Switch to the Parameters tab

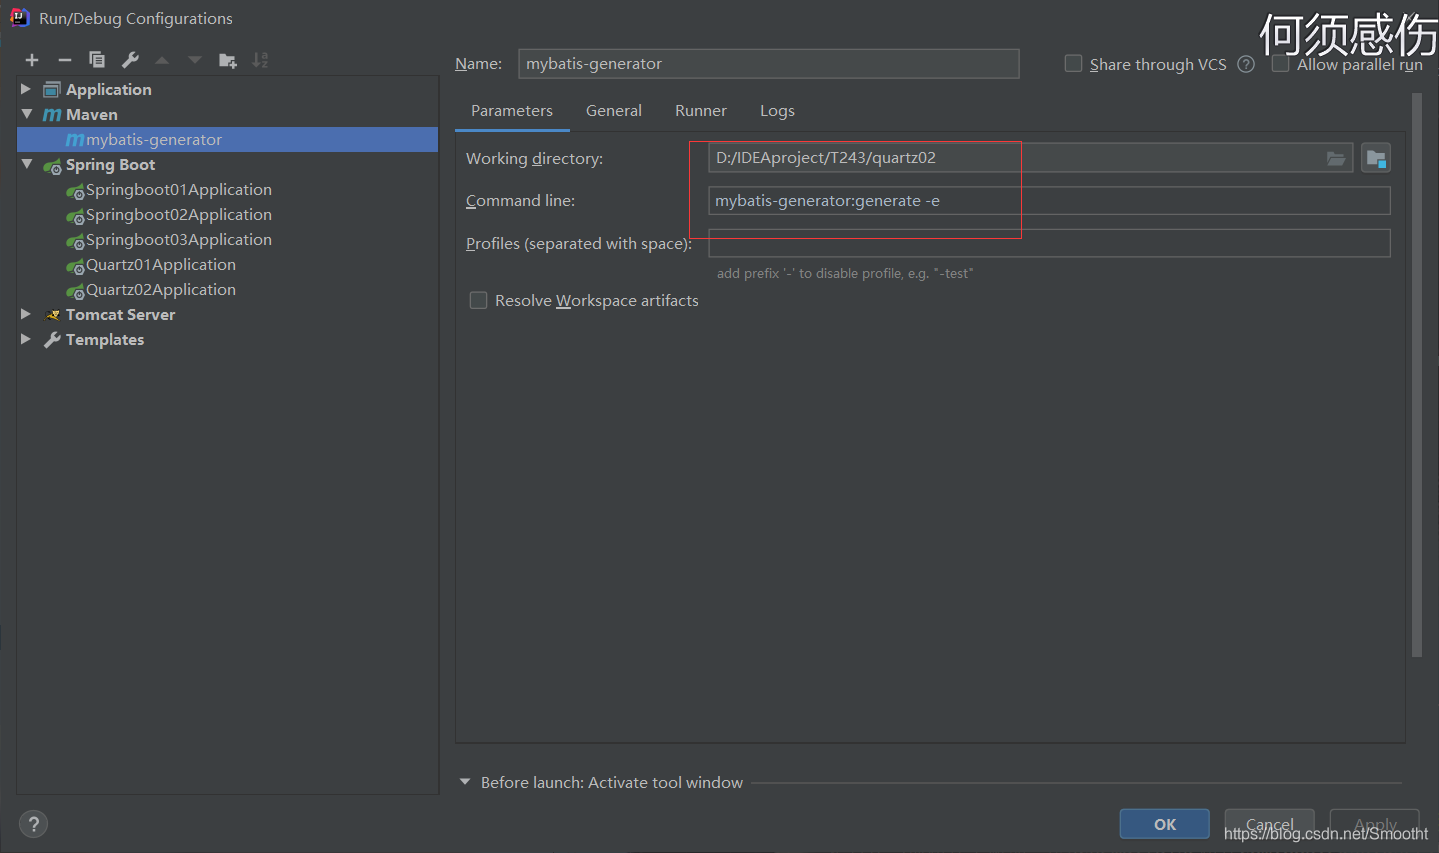click(x=512, y=111)
